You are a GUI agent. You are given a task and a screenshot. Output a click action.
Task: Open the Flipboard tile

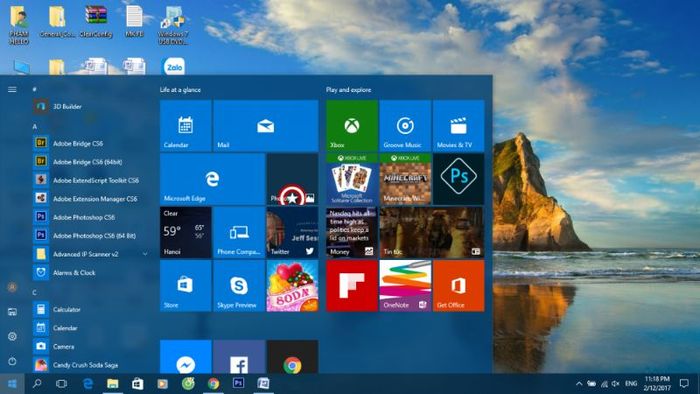[352, 286]
